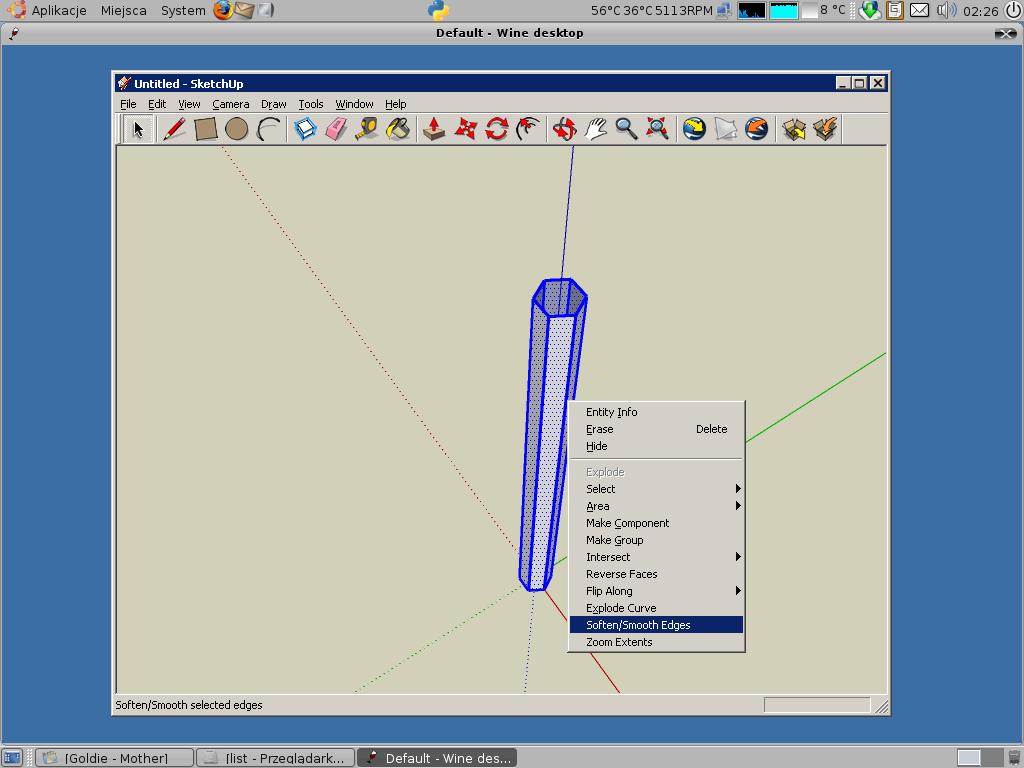
Task: Click the measurements value box in status bar
Action: coord(817,705)
